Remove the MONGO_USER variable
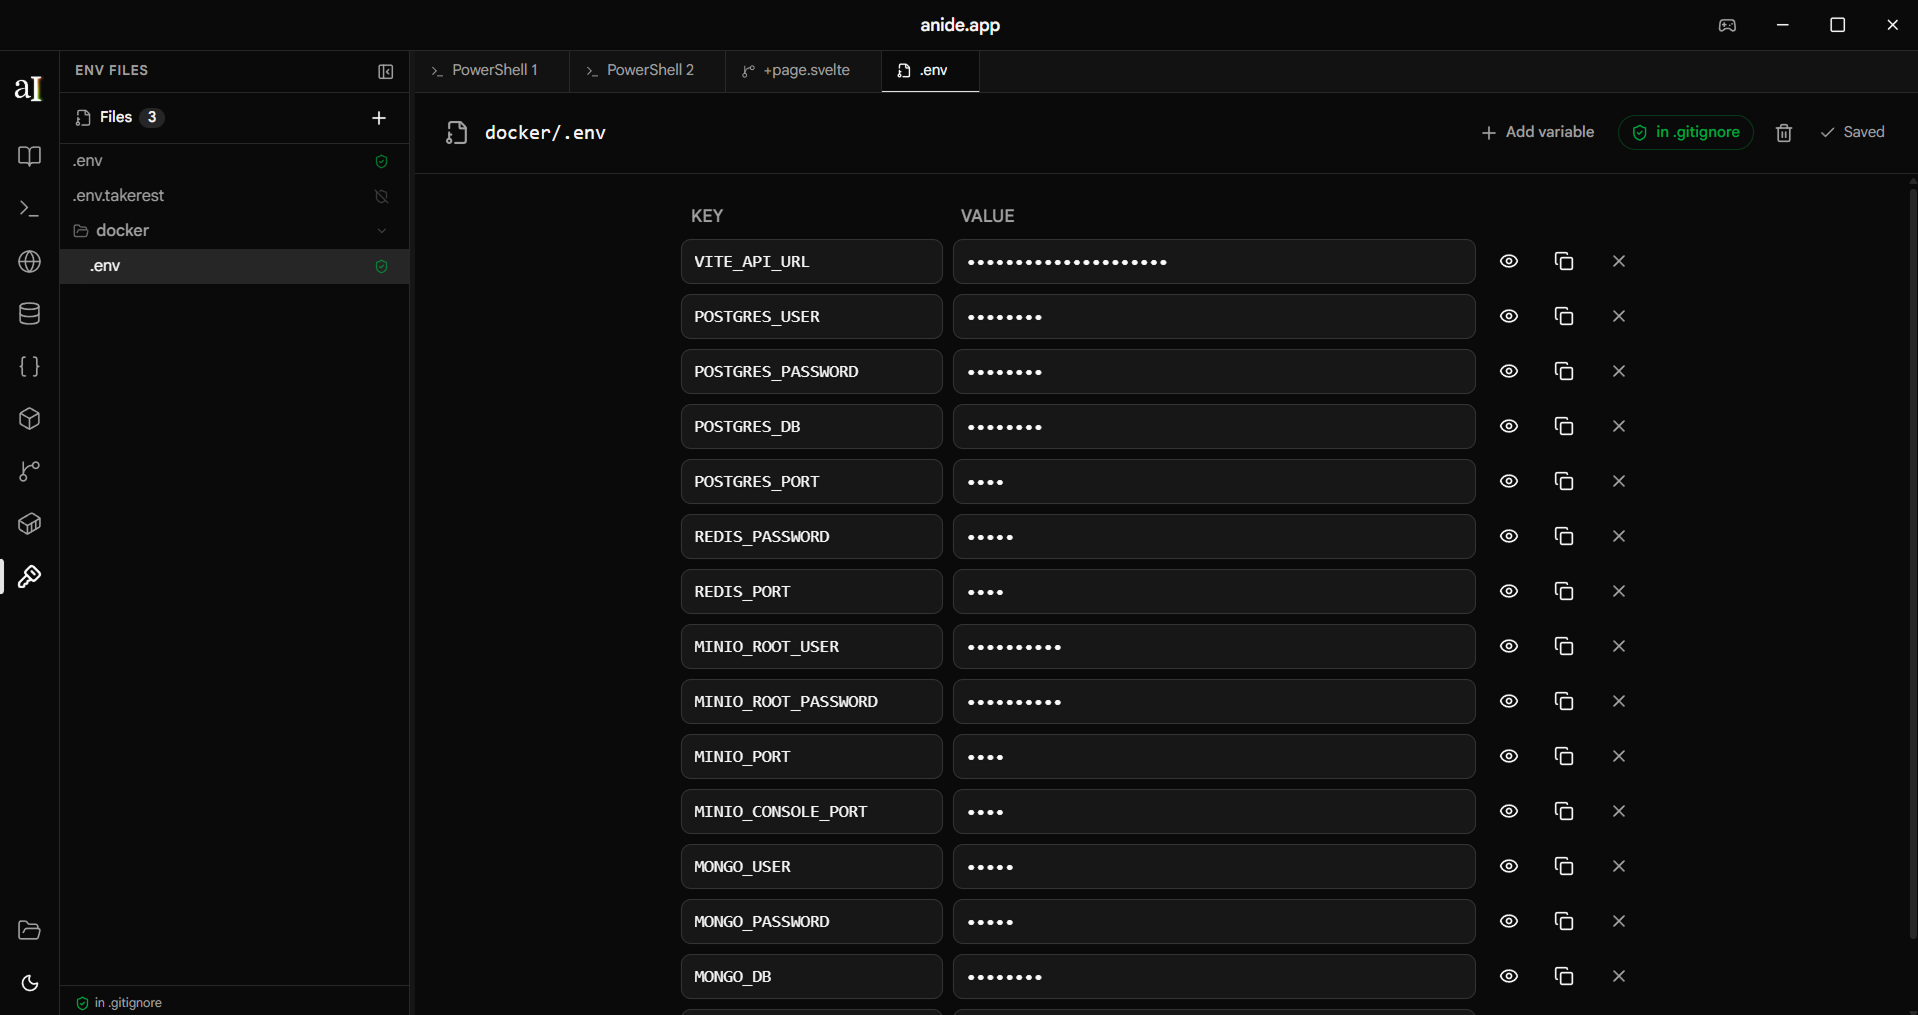This screenshot has height=1015, width=1918. pos(1619,867)
